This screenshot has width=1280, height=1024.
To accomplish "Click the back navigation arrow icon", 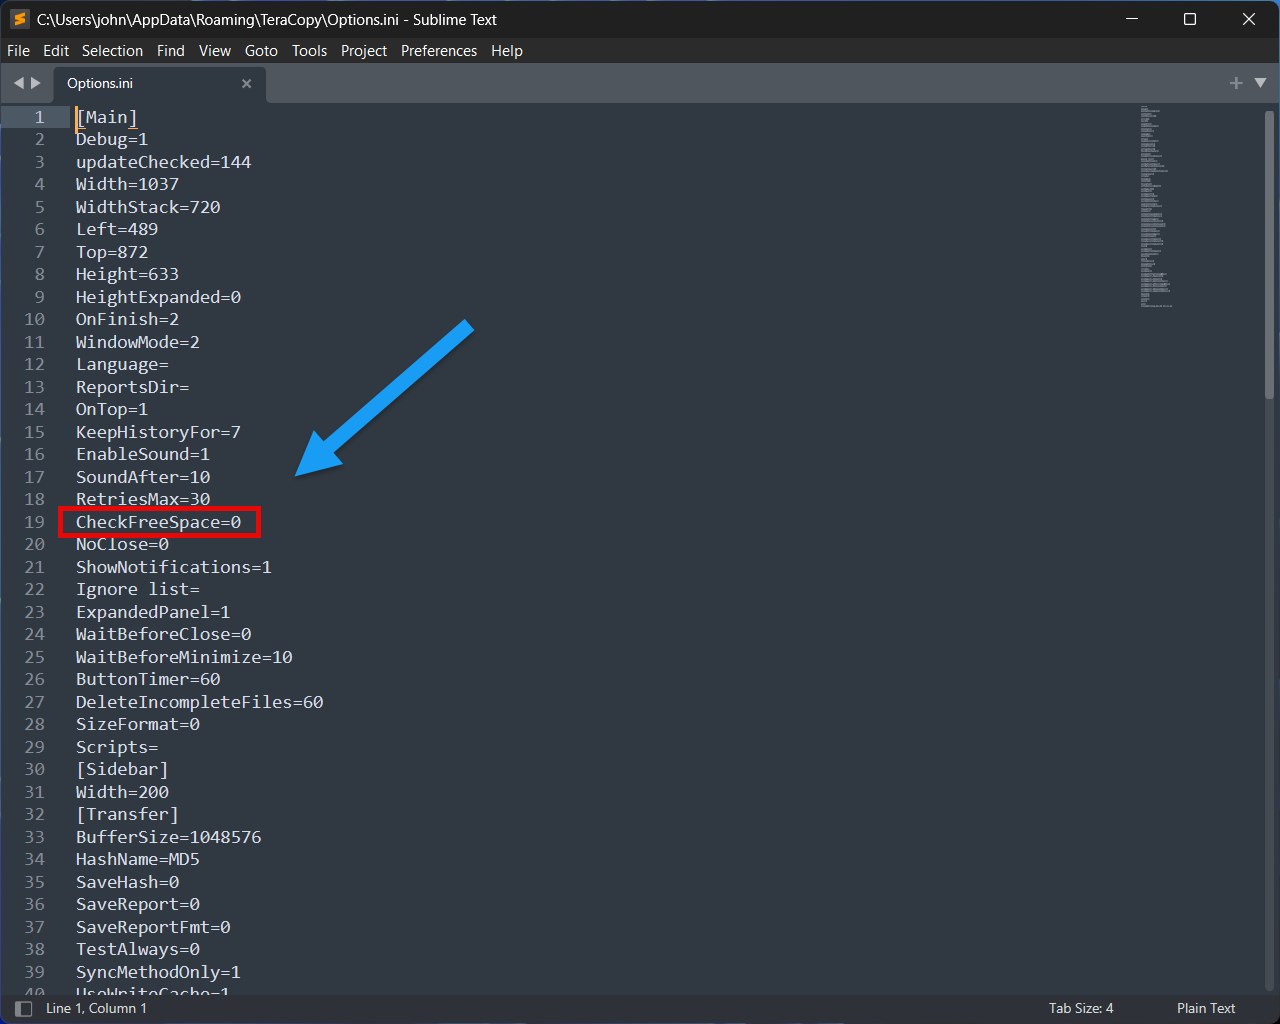I will tap(20, 83).
